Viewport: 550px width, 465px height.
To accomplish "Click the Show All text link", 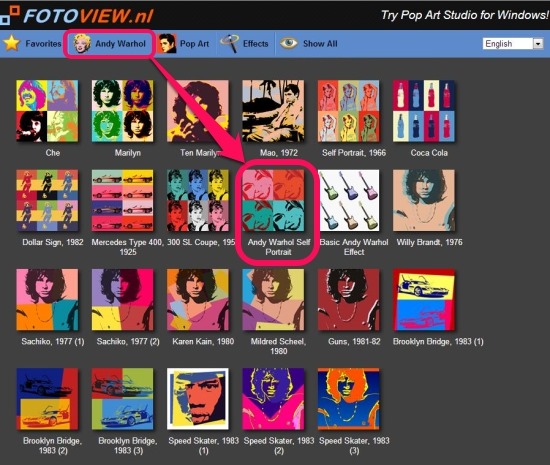I will tap(320, 44).
